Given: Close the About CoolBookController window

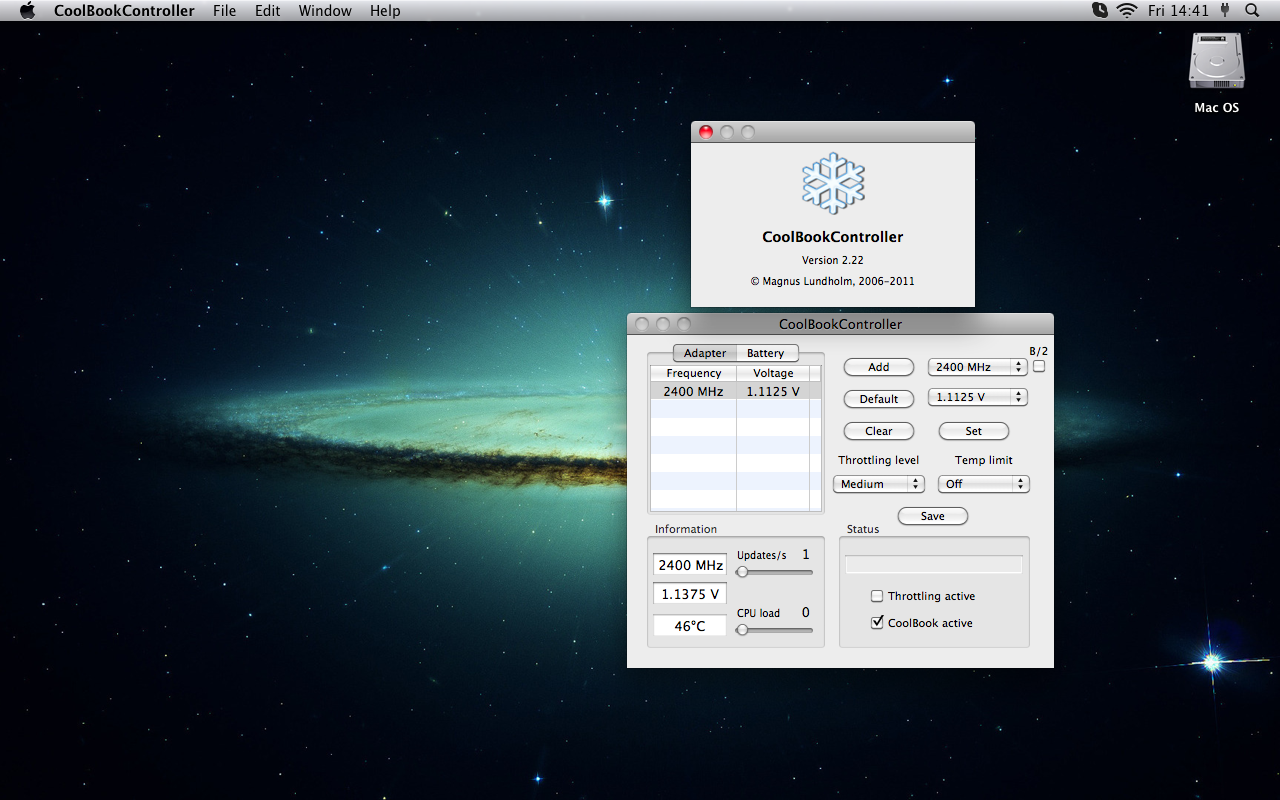Looking at the screenshot, I should 706,132.
